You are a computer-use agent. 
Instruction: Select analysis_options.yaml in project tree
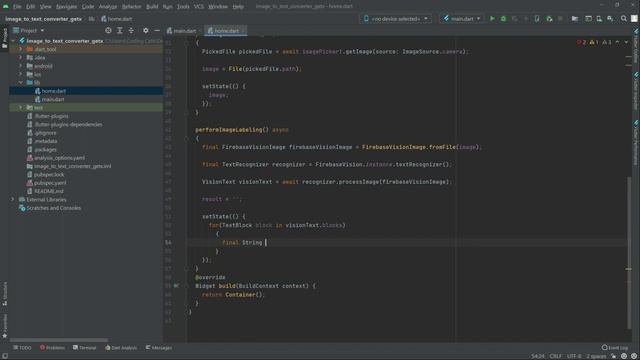point(60,158)
